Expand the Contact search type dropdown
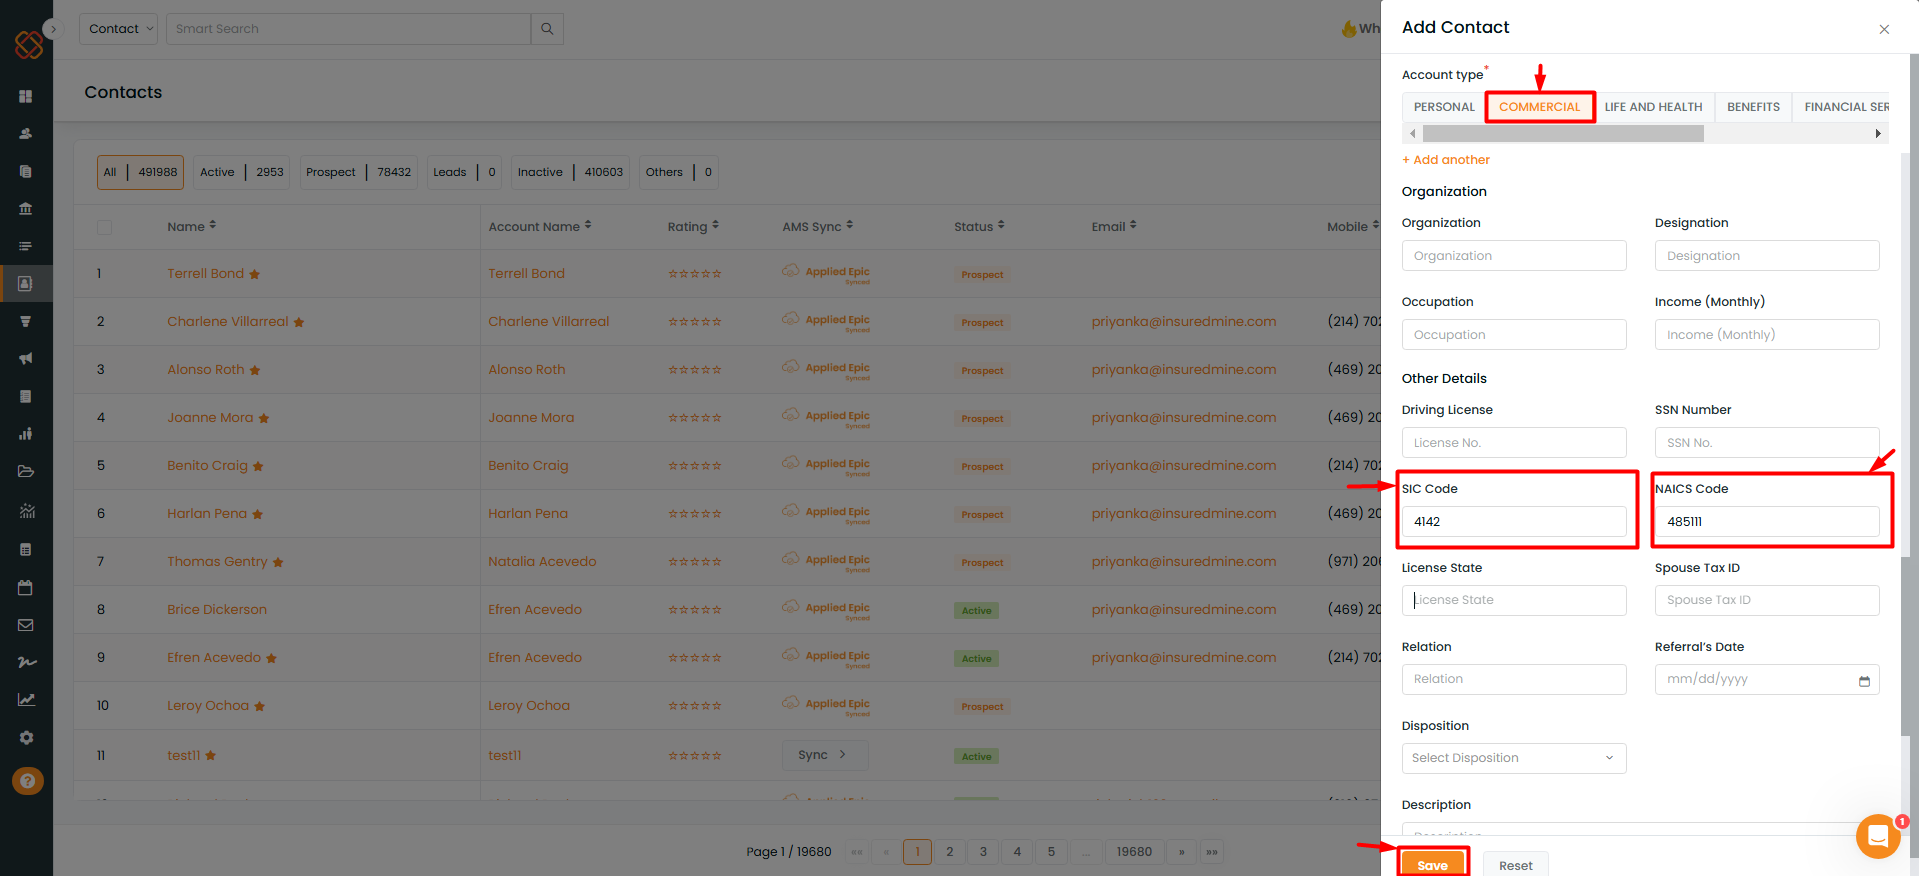 [118, 29]
